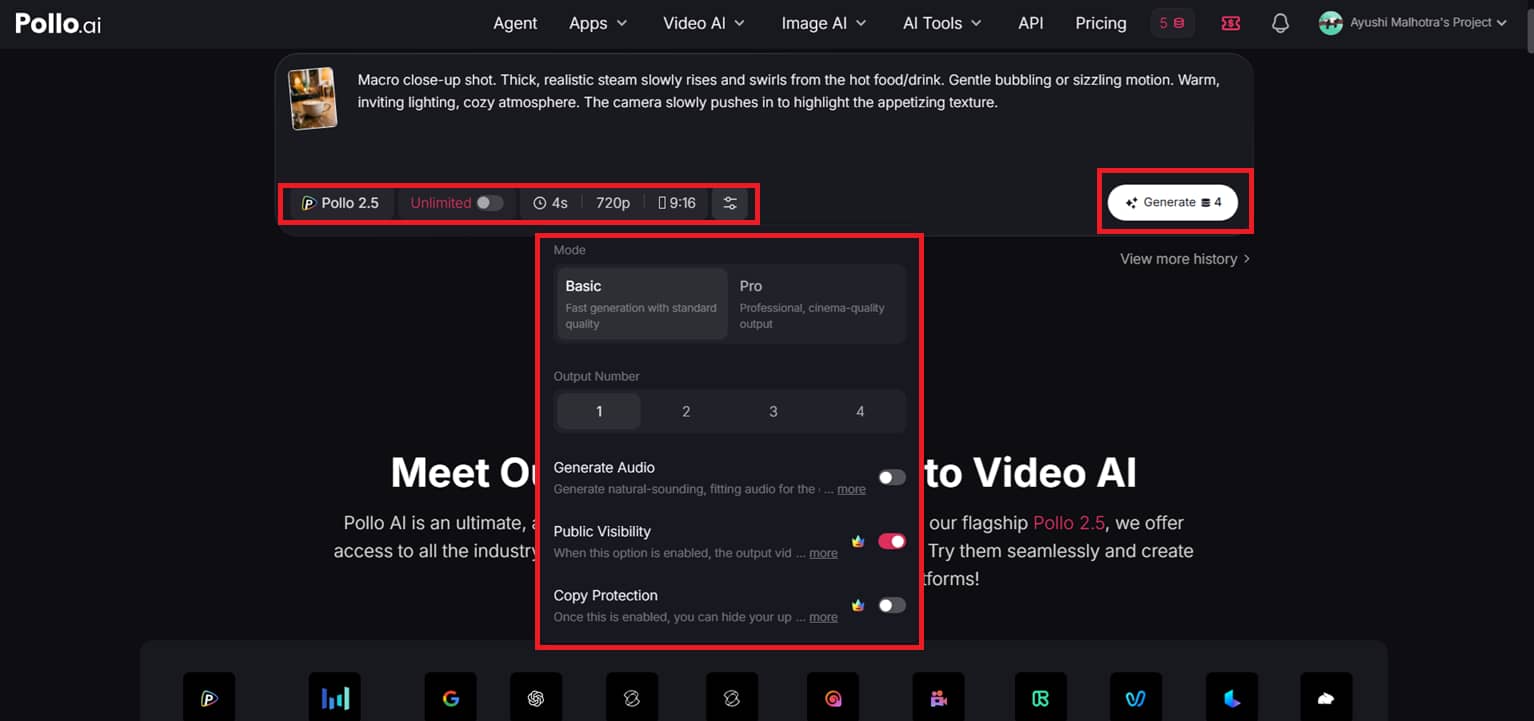Screen dimensions: 1534x721
Task: Expand the Apps menu
Action: pyautogui.click(x=598, y=23)
